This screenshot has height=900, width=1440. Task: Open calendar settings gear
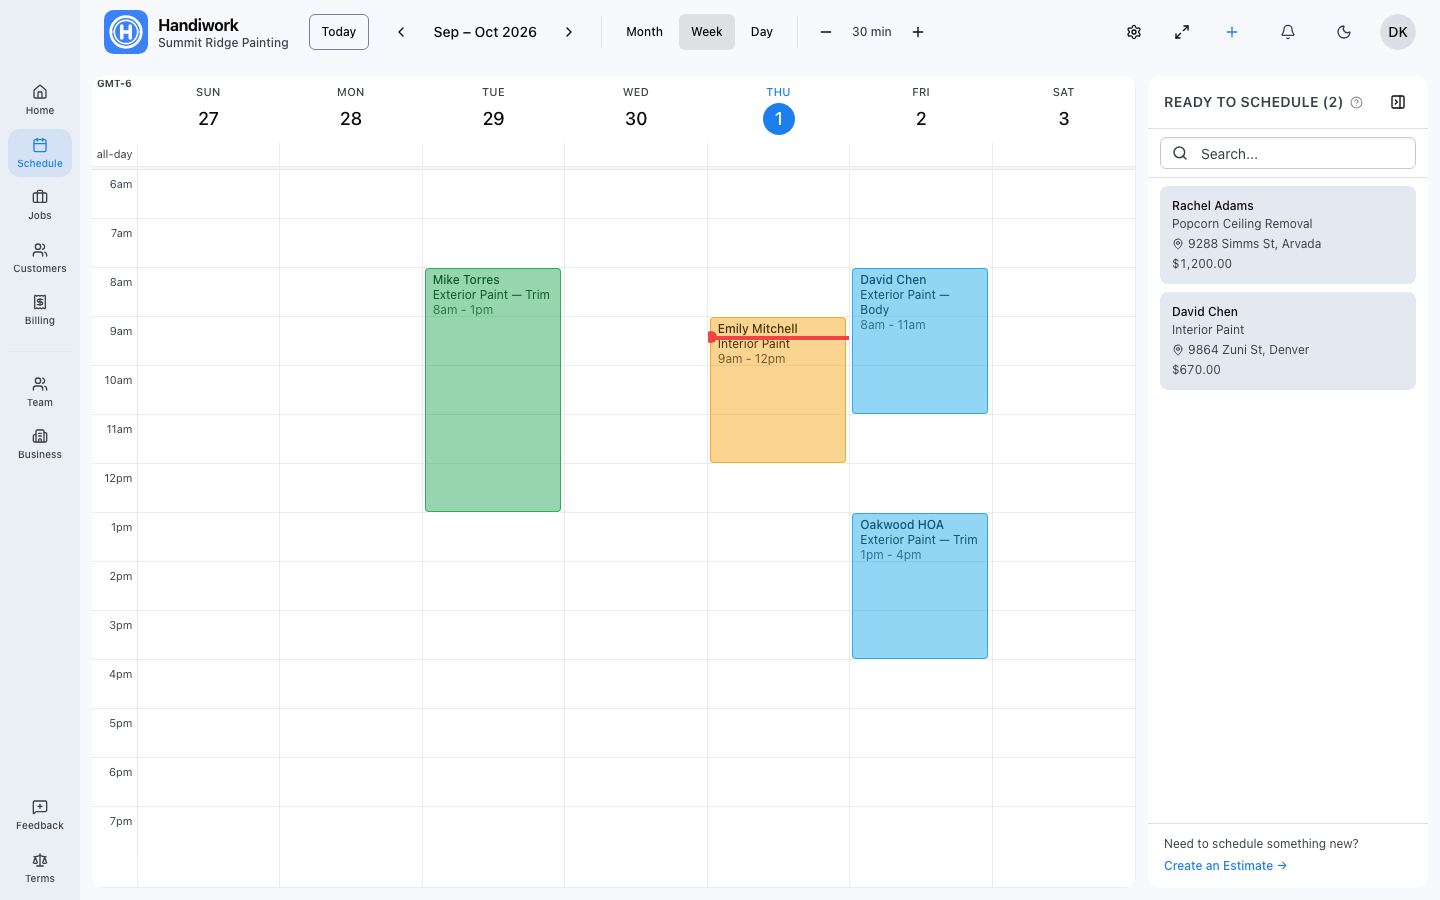(1134, 32)
